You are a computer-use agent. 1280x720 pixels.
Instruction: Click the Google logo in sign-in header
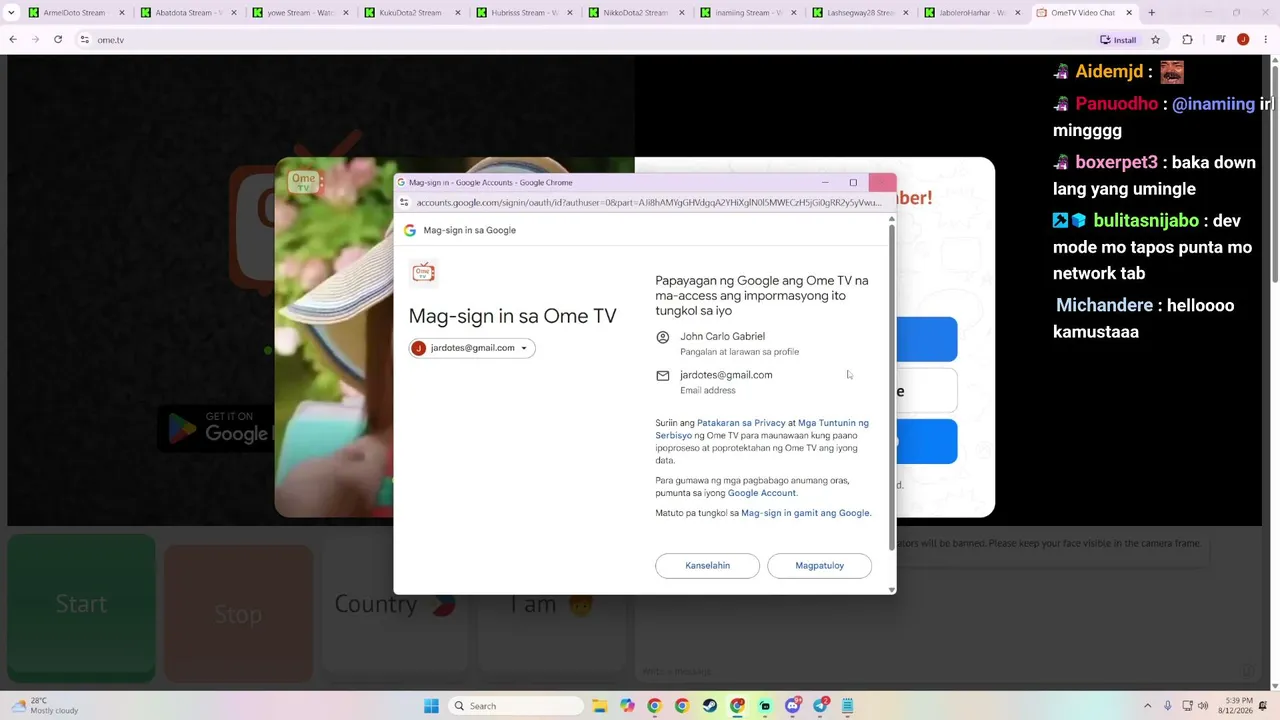(x=410, y=230)
